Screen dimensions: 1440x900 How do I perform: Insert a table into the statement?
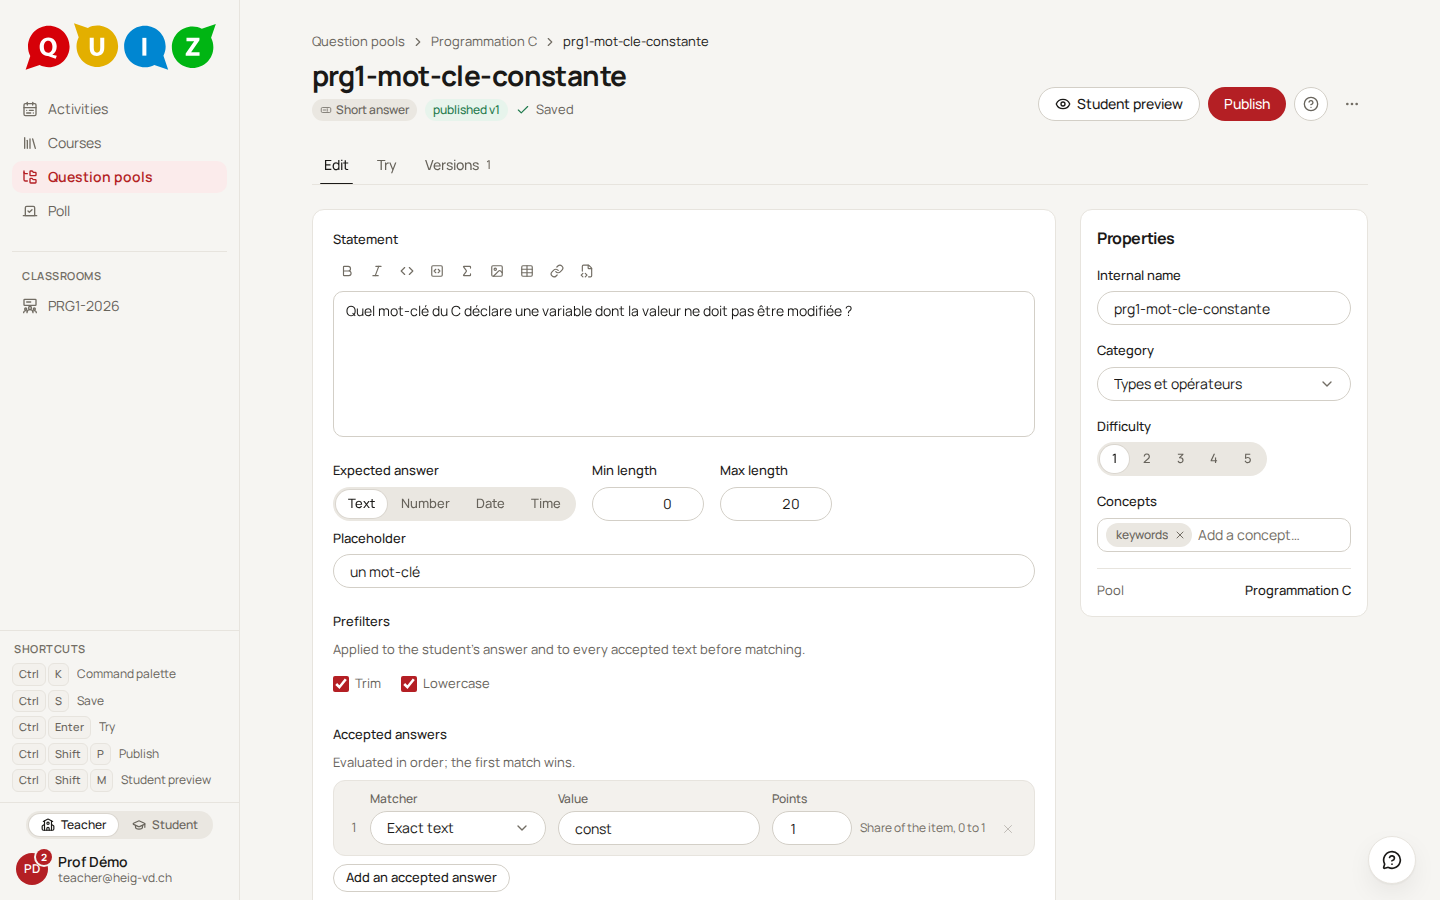[x=527, y=271]
